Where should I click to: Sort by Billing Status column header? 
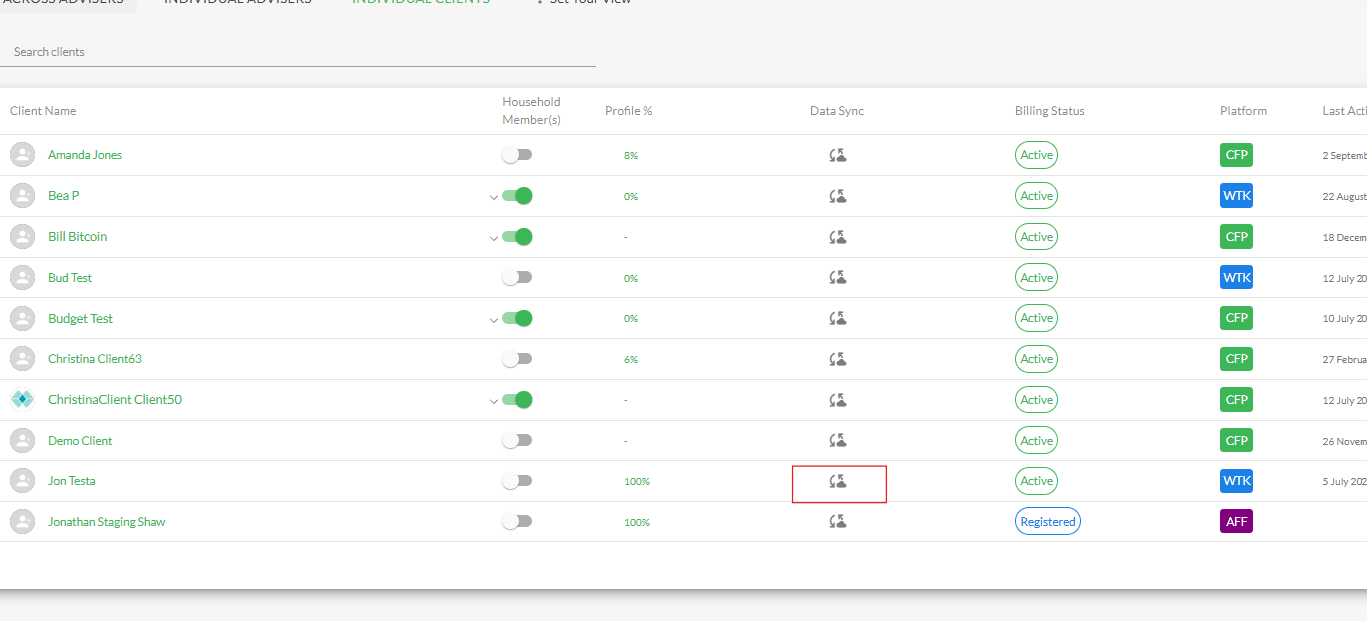point(1049,111)
